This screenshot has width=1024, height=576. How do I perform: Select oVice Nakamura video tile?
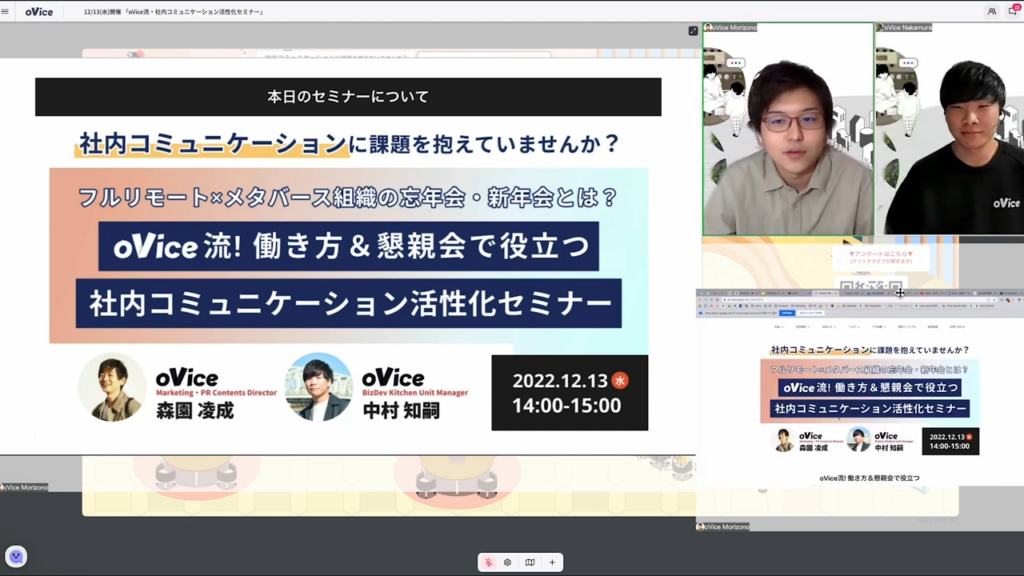950,129
